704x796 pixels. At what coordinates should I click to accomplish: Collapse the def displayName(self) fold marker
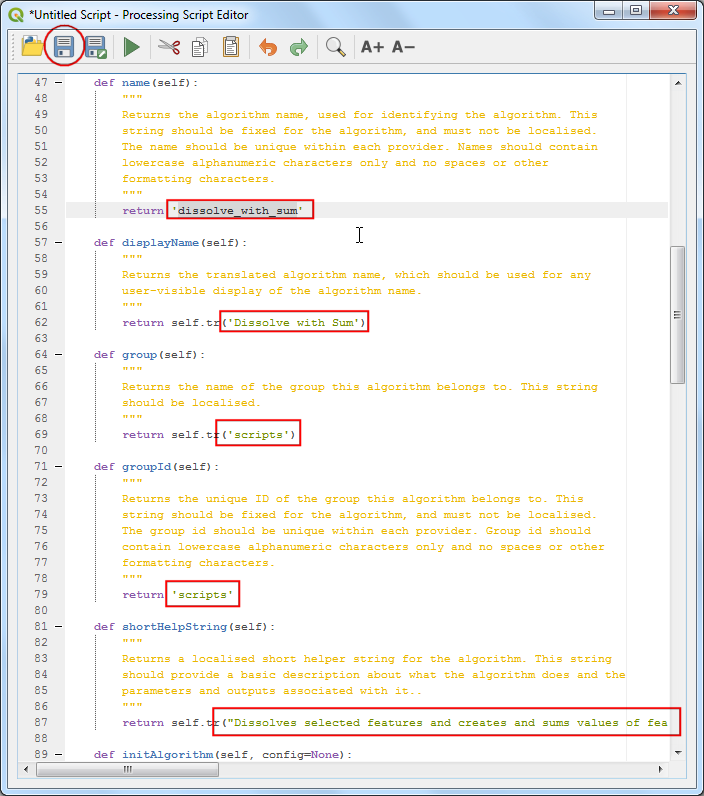tap(59, 243)
